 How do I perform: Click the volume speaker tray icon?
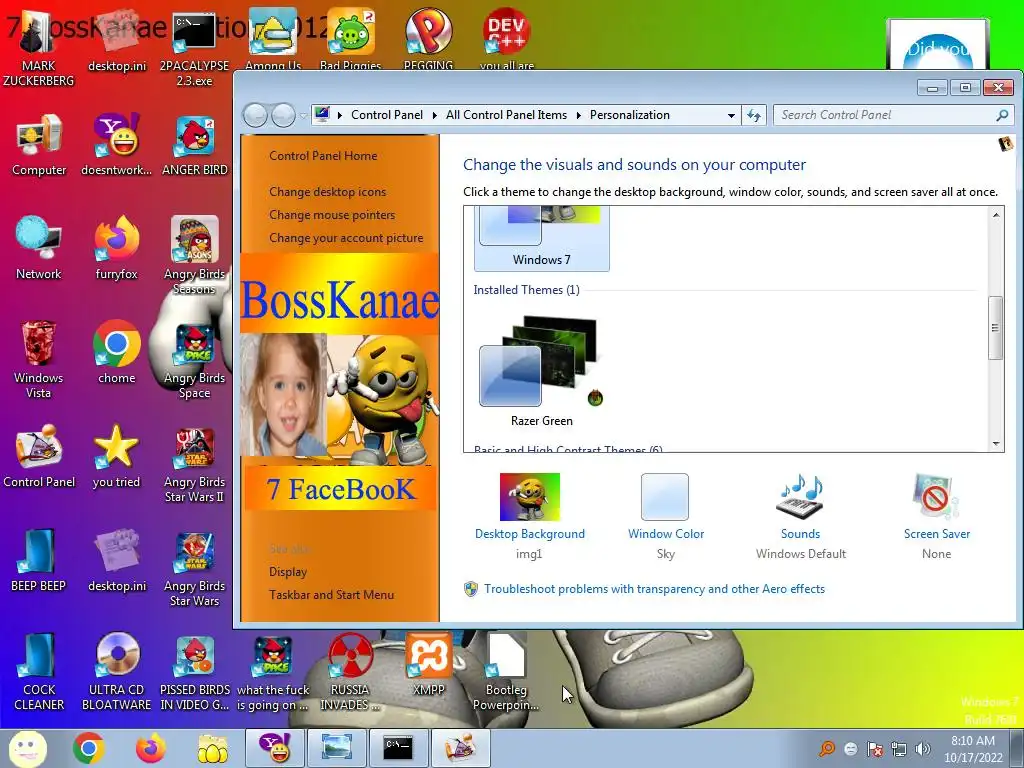click(923, 748)
